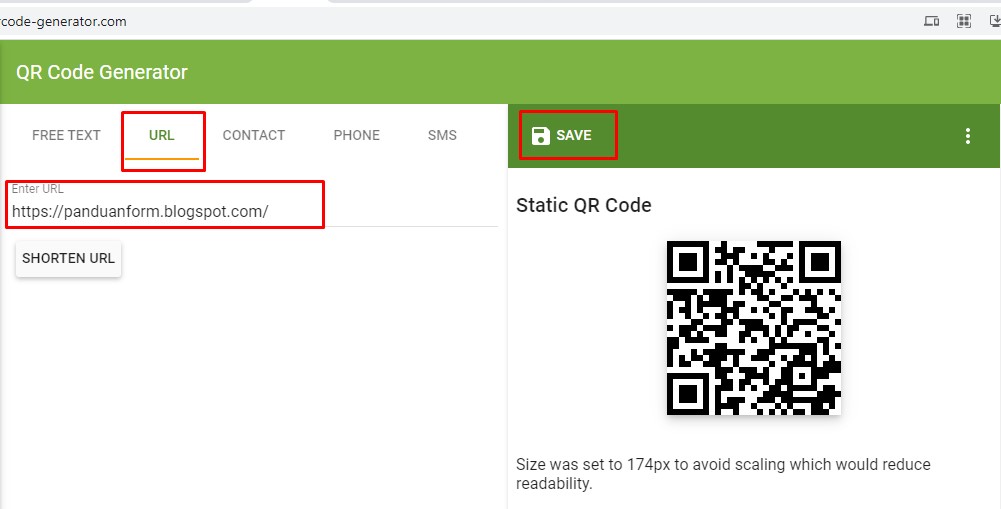The width and height of the screenshot is (1001, 509).
Task: Click the browser address bar URL text
Action: click(63, 21)
